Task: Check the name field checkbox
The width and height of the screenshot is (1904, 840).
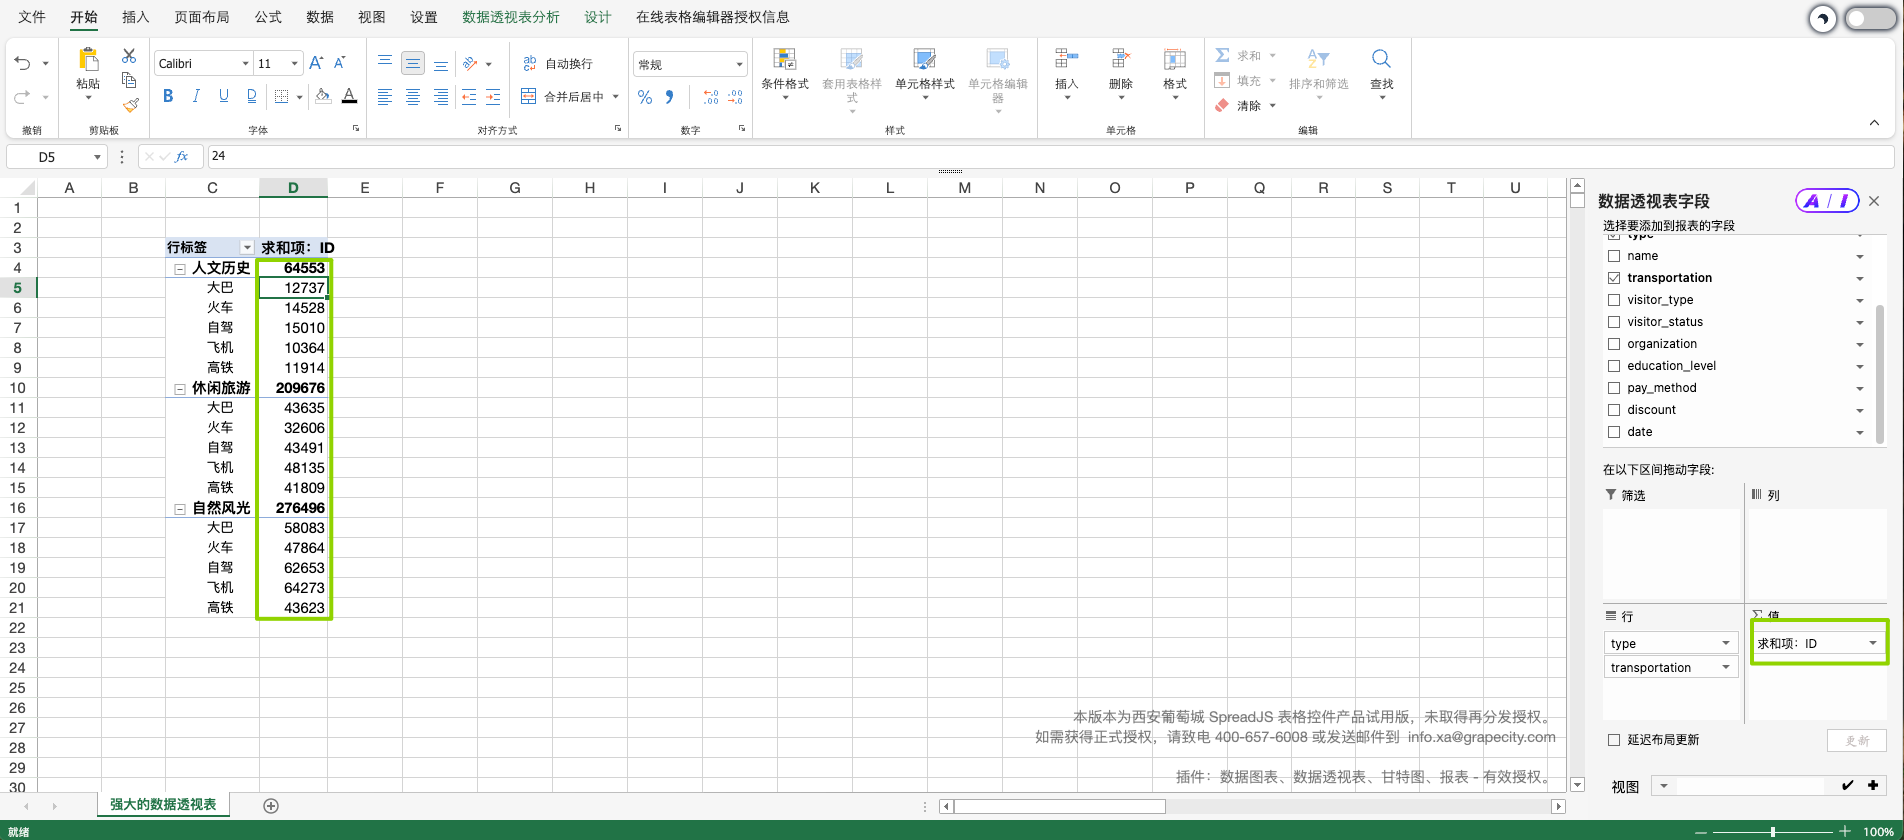Action: point(1614,256)
